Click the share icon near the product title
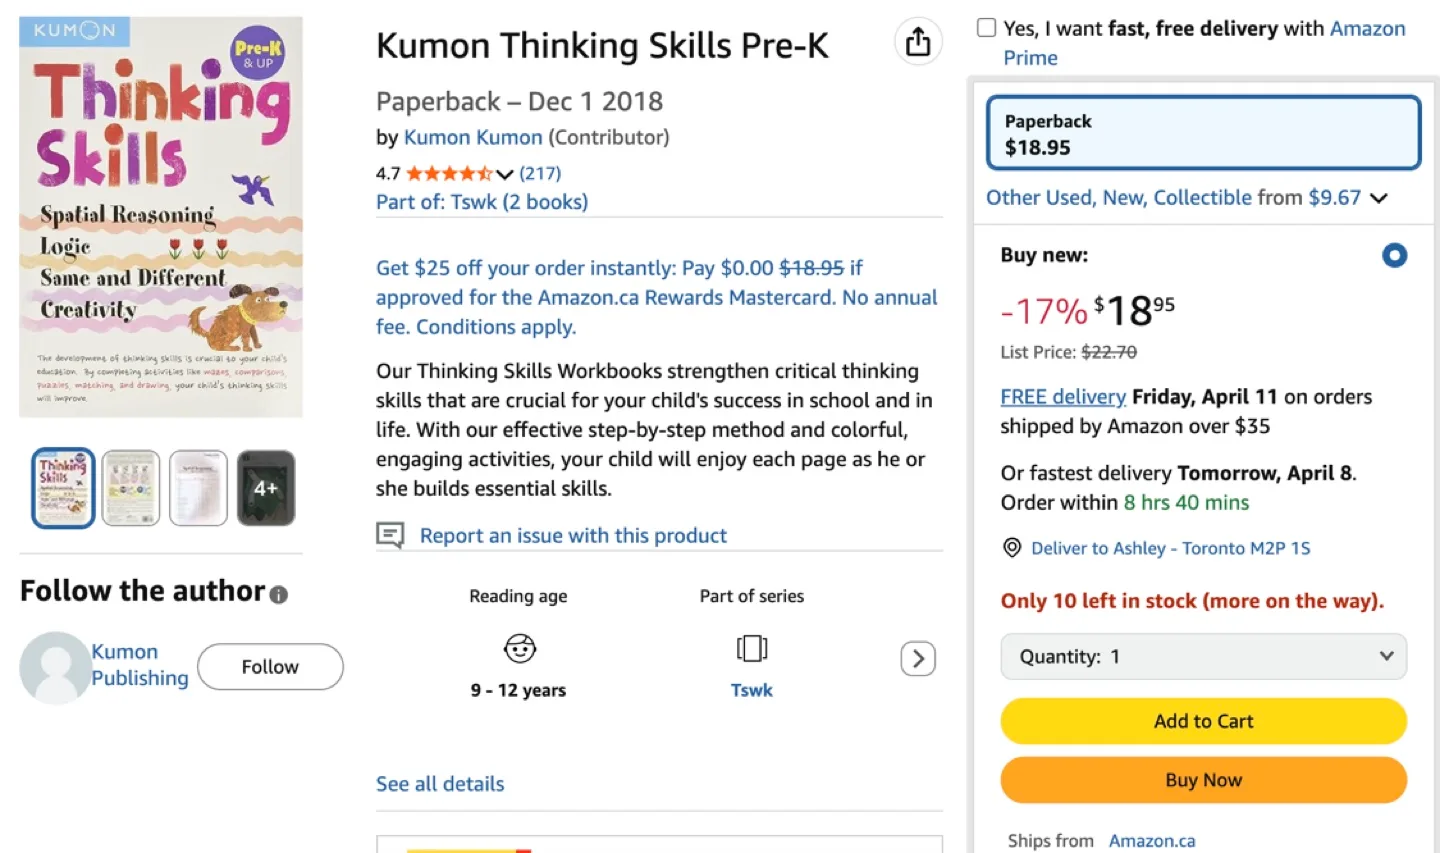1440x853 pixels. (918, 42)
